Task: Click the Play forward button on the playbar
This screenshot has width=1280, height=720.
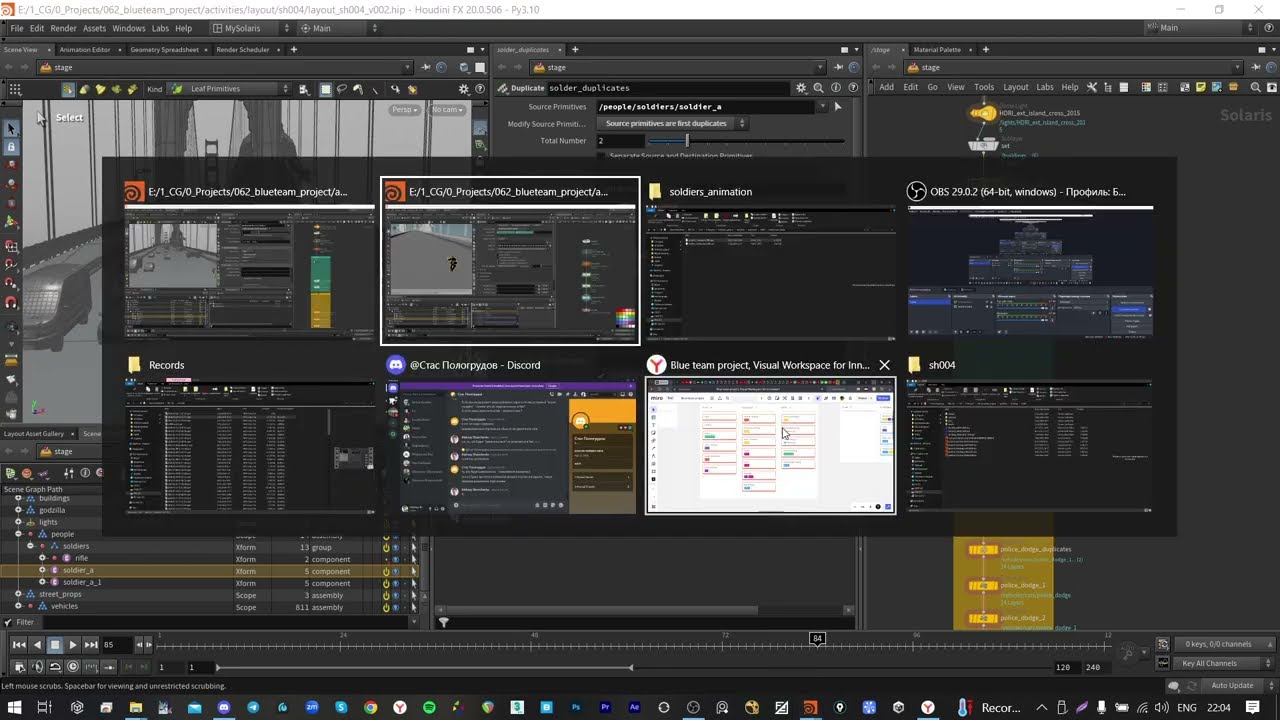Action: (73, 645)
